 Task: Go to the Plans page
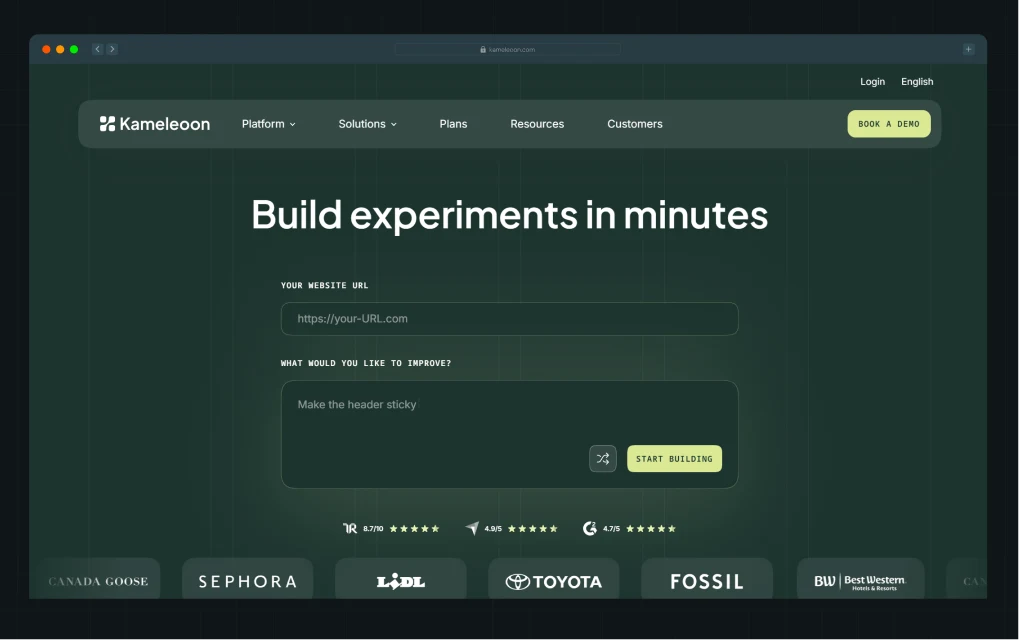[453, 124]
